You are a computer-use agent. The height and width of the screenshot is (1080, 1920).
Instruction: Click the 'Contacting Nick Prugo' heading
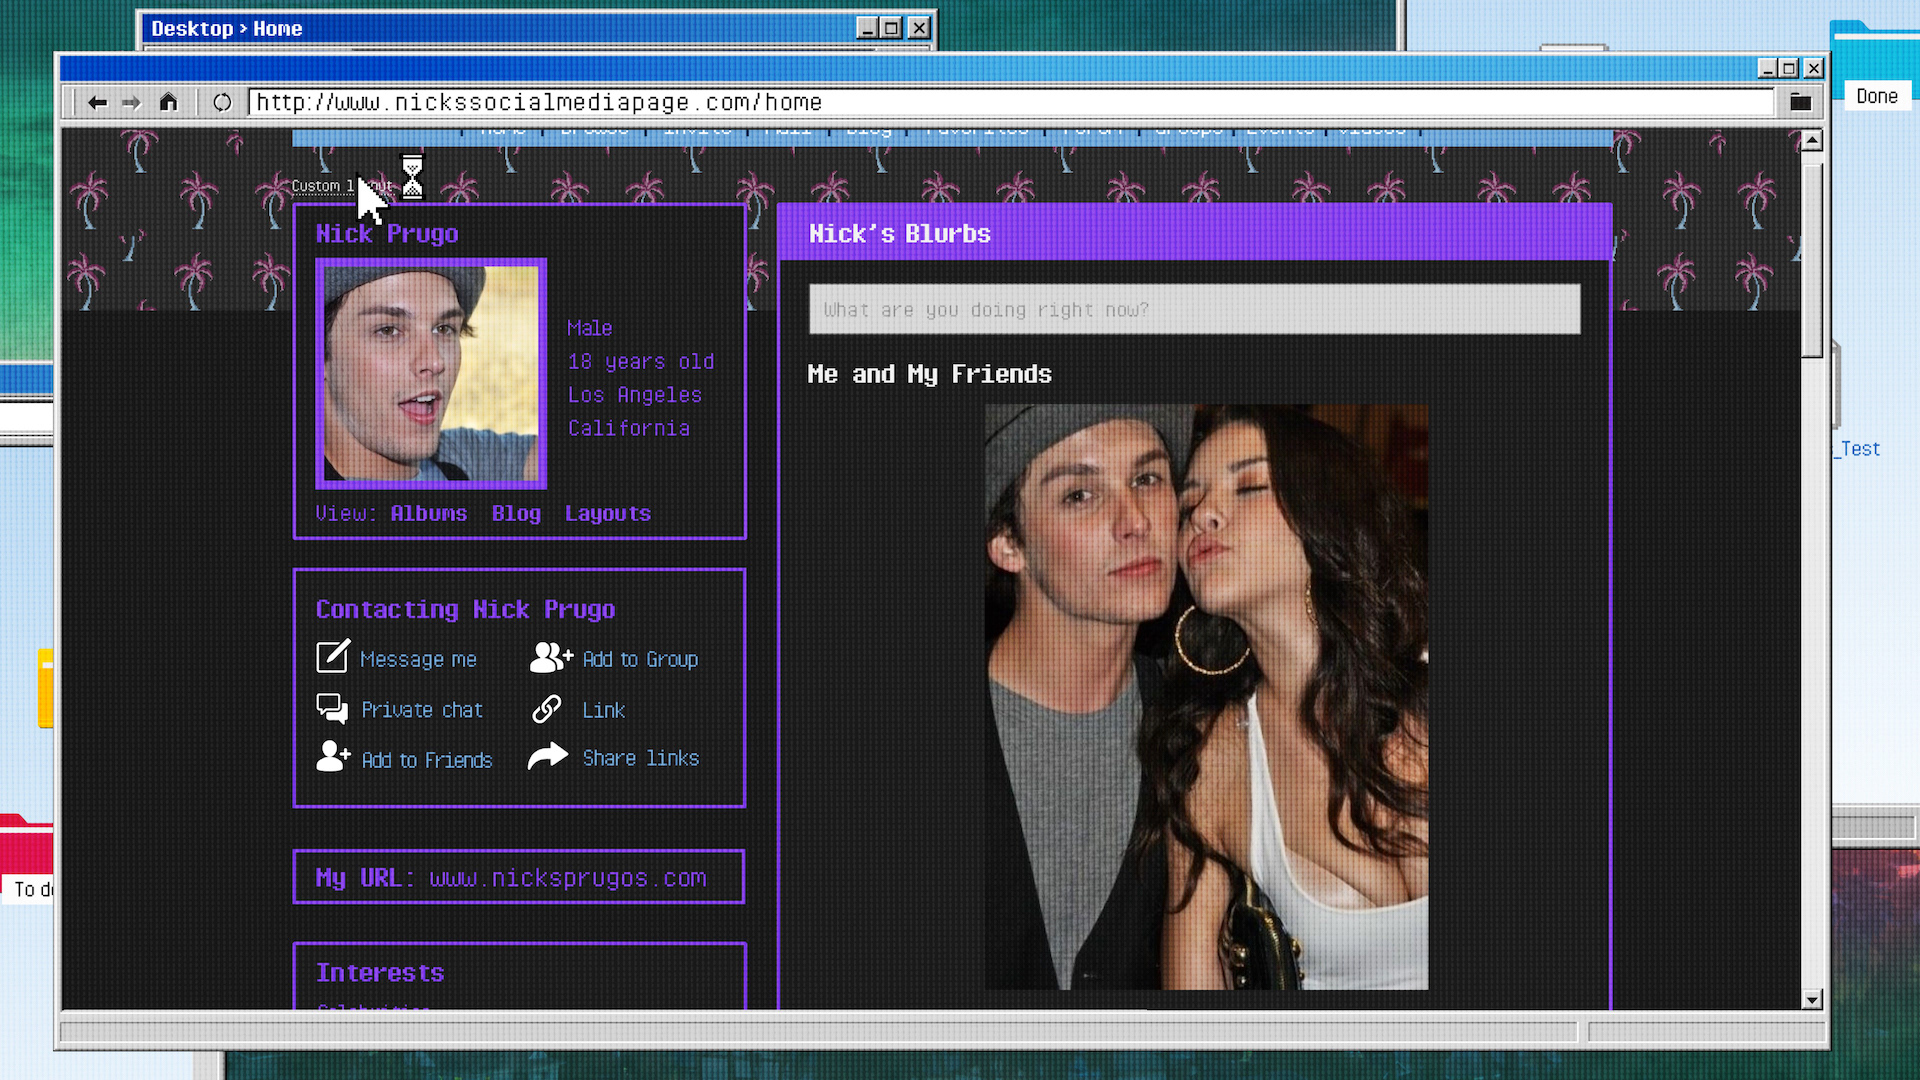(466, 610)
